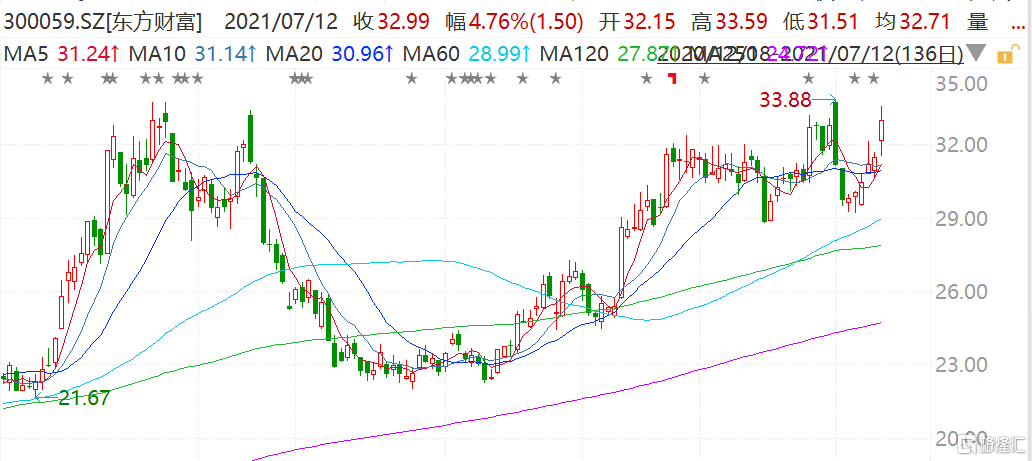Click the low price 低31.51
The width and height of the screenshot is (1032, 461).
(821, 23)
